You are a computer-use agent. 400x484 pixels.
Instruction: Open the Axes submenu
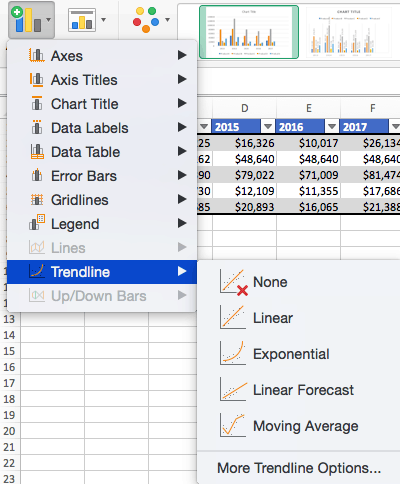point(102,56)
